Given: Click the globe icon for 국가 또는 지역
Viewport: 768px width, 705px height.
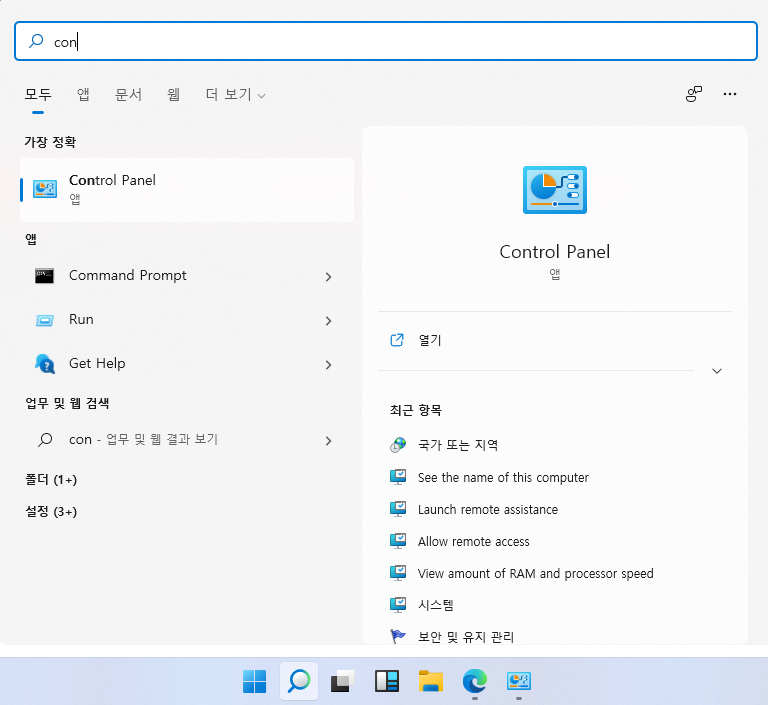Looking at the screenshot, I should tap(398, 445).
